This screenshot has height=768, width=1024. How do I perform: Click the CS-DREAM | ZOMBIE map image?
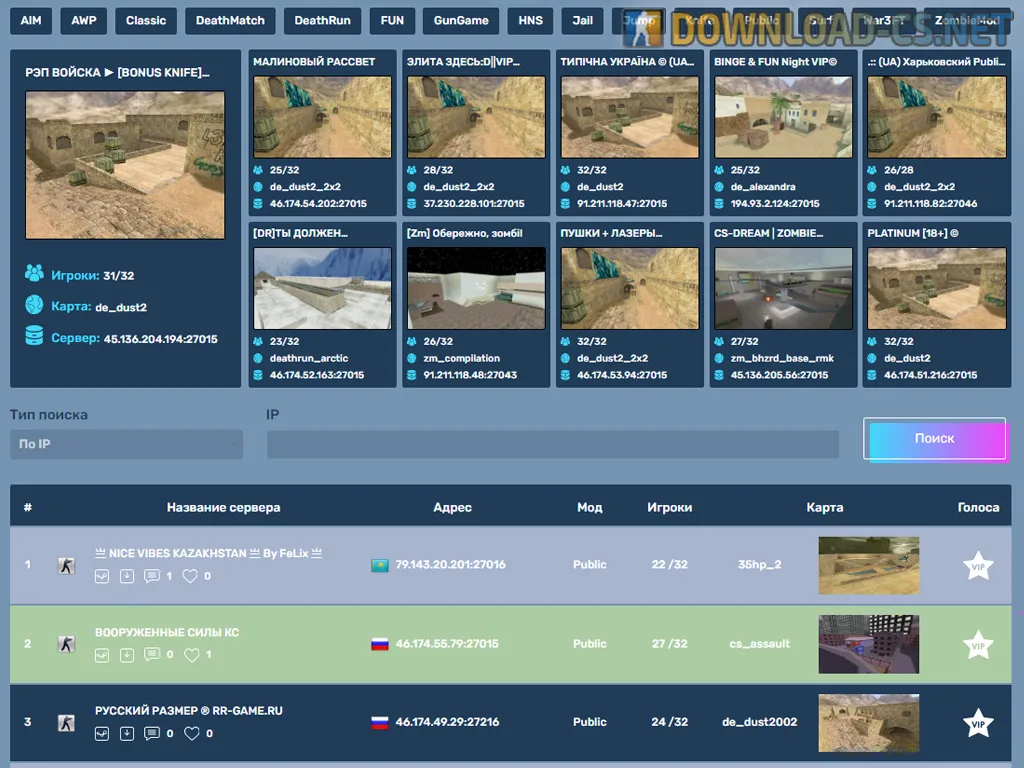pyautogui.click(x=783, y=288)
